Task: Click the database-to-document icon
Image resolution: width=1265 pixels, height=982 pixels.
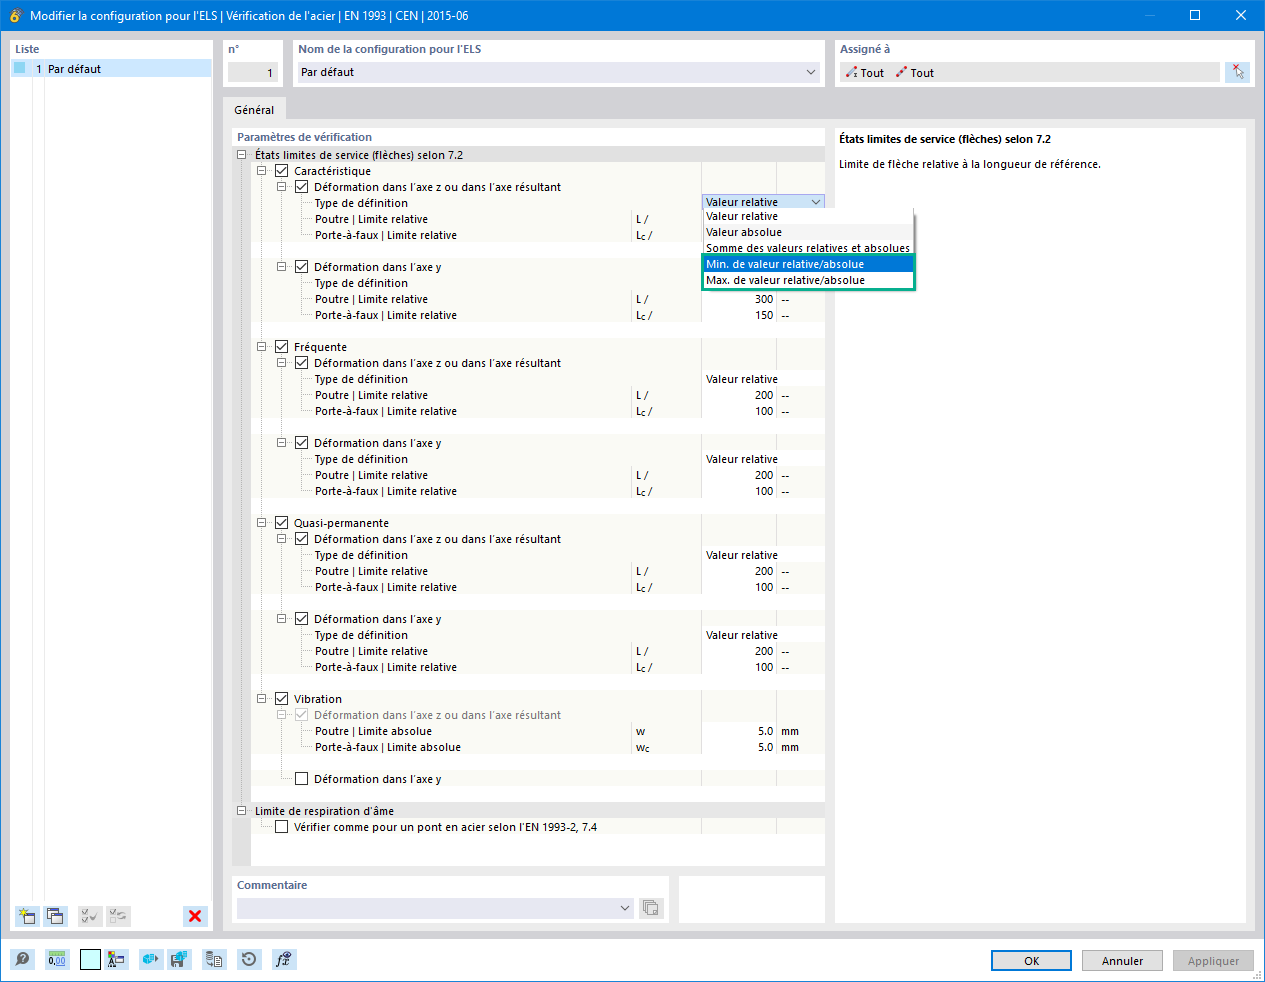Action: click(214, 960)
